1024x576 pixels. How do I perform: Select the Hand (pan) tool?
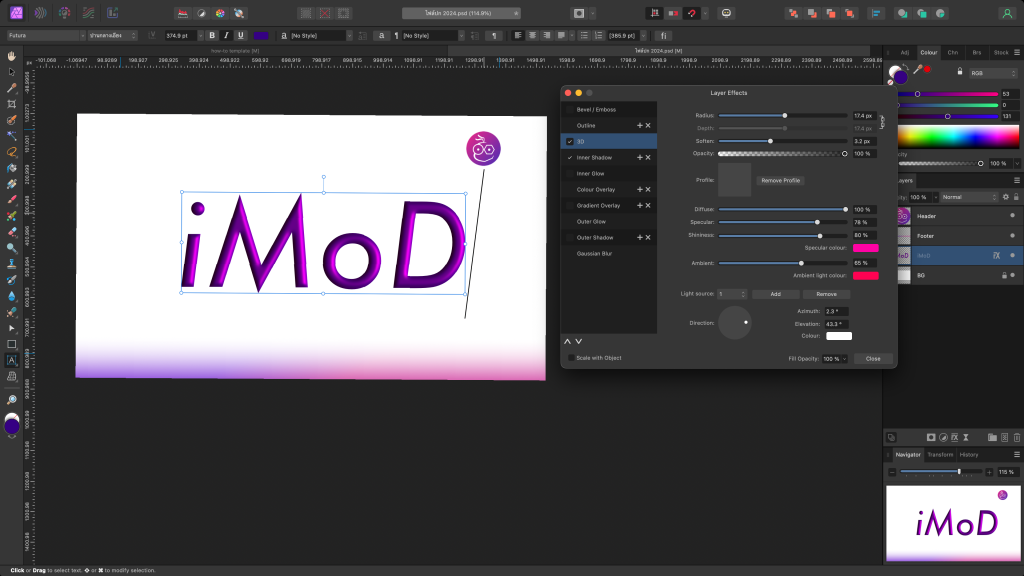11,57
